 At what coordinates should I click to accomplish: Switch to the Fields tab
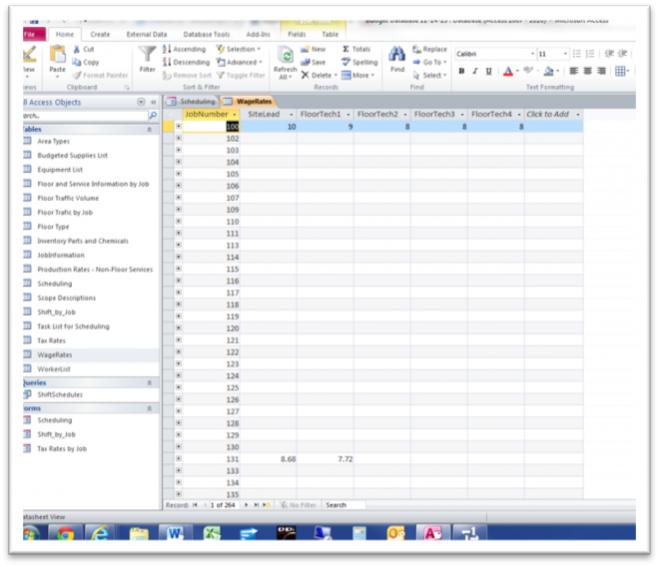(x=296, y=34)
